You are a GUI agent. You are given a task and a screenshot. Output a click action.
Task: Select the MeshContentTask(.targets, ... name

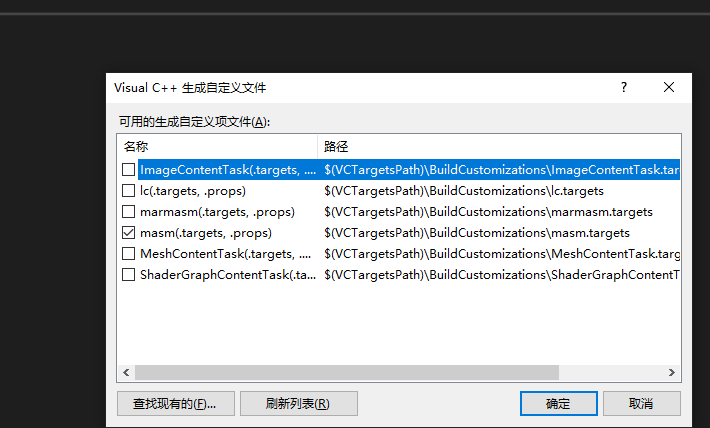[x=225, y=254]
